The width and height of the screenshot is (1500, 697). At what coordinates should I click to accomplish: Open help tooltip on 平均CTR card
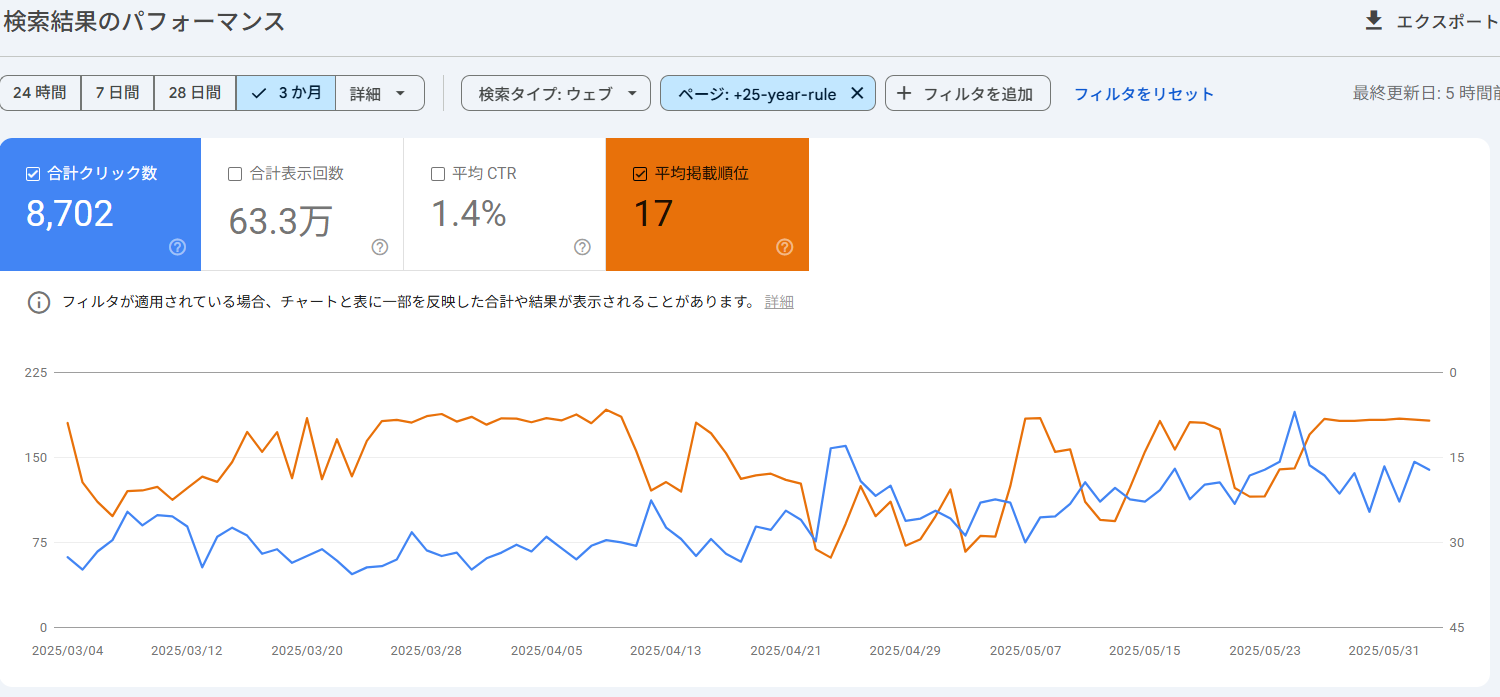[582, 248]
